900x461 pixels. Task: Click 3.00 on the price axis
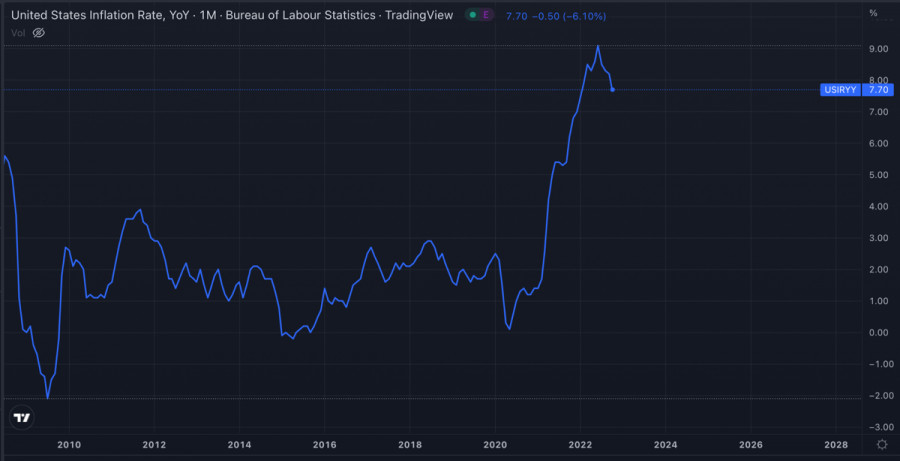click(x=879, y=238)
